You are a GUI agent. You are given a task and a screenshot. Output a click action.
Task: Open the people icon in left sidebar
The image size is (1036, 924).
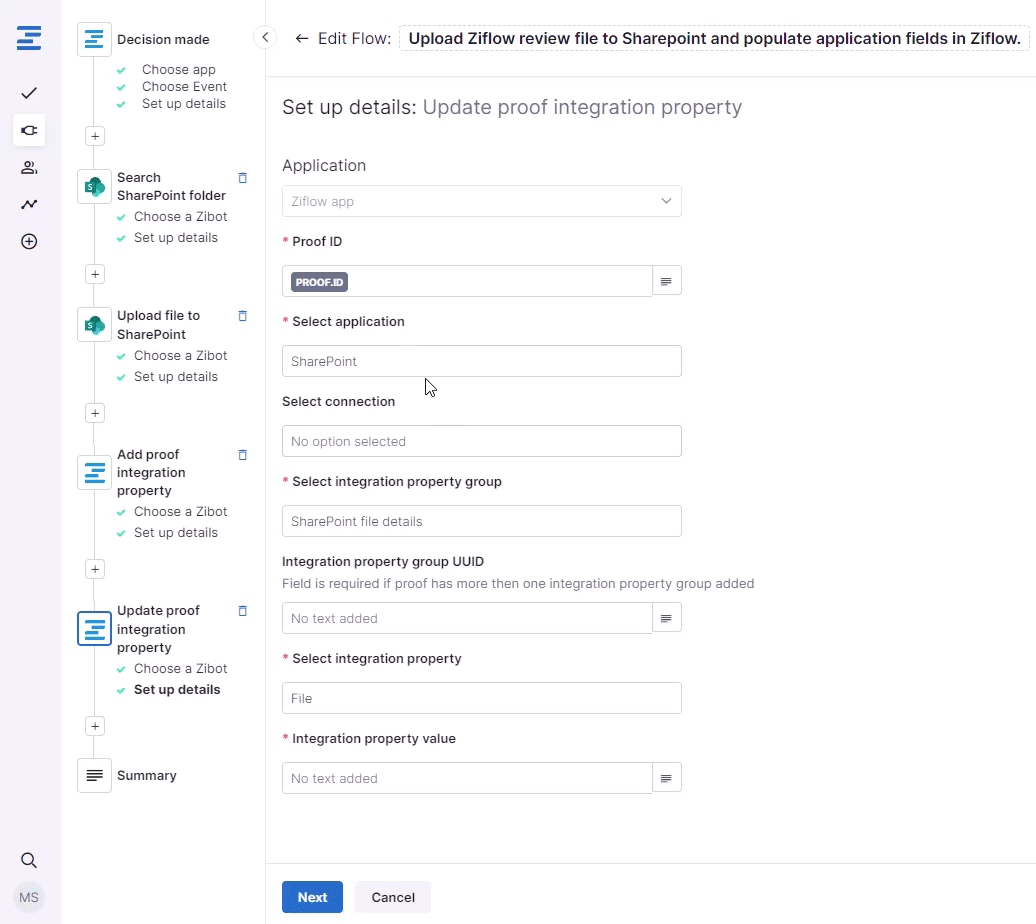(x=29, y=167)
